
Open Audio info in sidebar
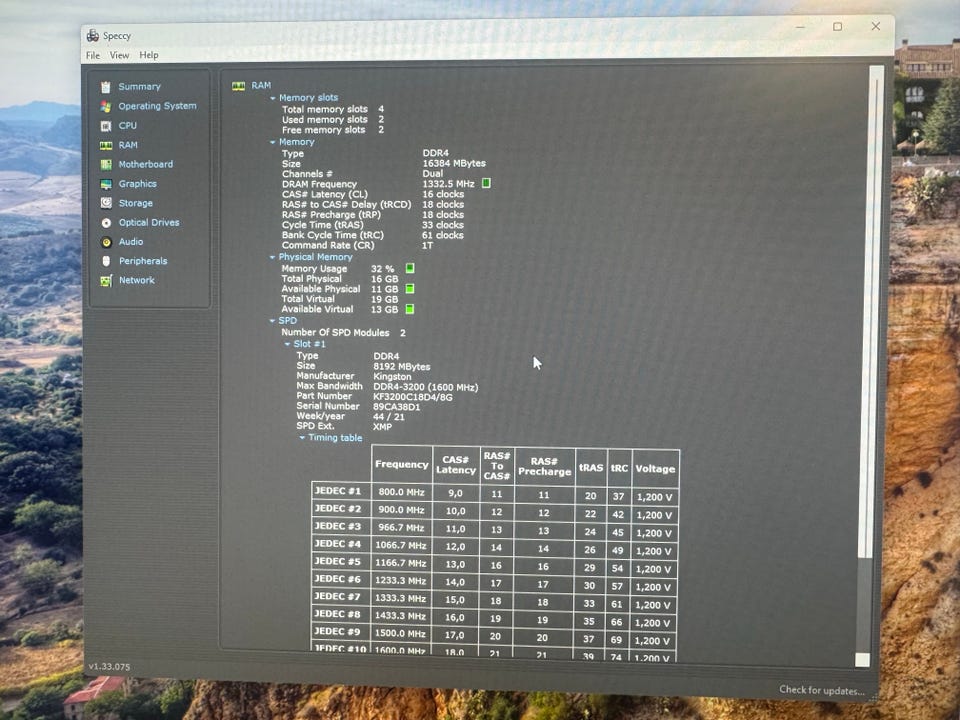tap(131, 242)
